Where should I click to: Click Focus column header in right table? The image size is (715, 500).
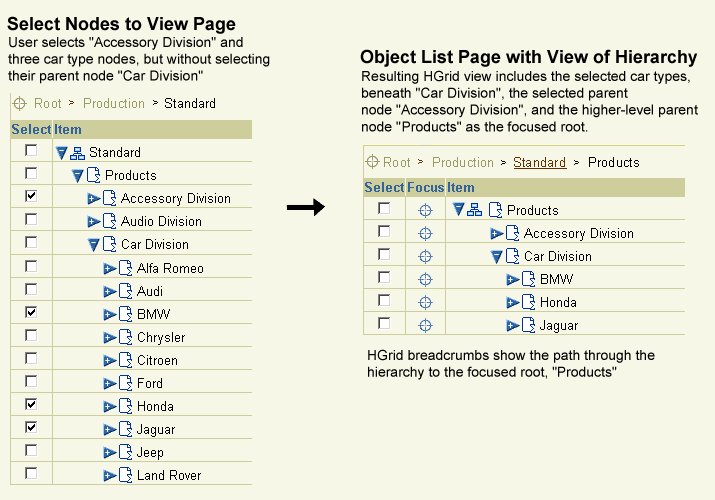click(425, 187)
